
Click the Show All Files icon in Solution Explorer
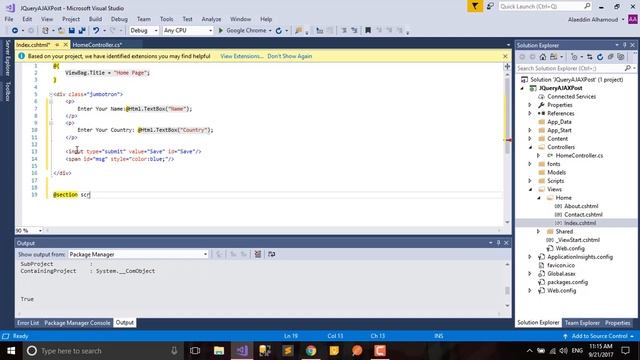(621, 57)
